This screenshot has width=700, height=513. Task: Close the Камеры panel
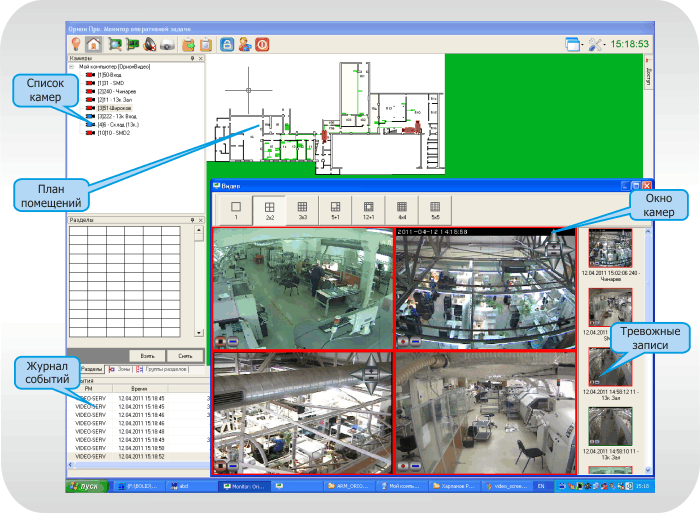click(200, 58)
